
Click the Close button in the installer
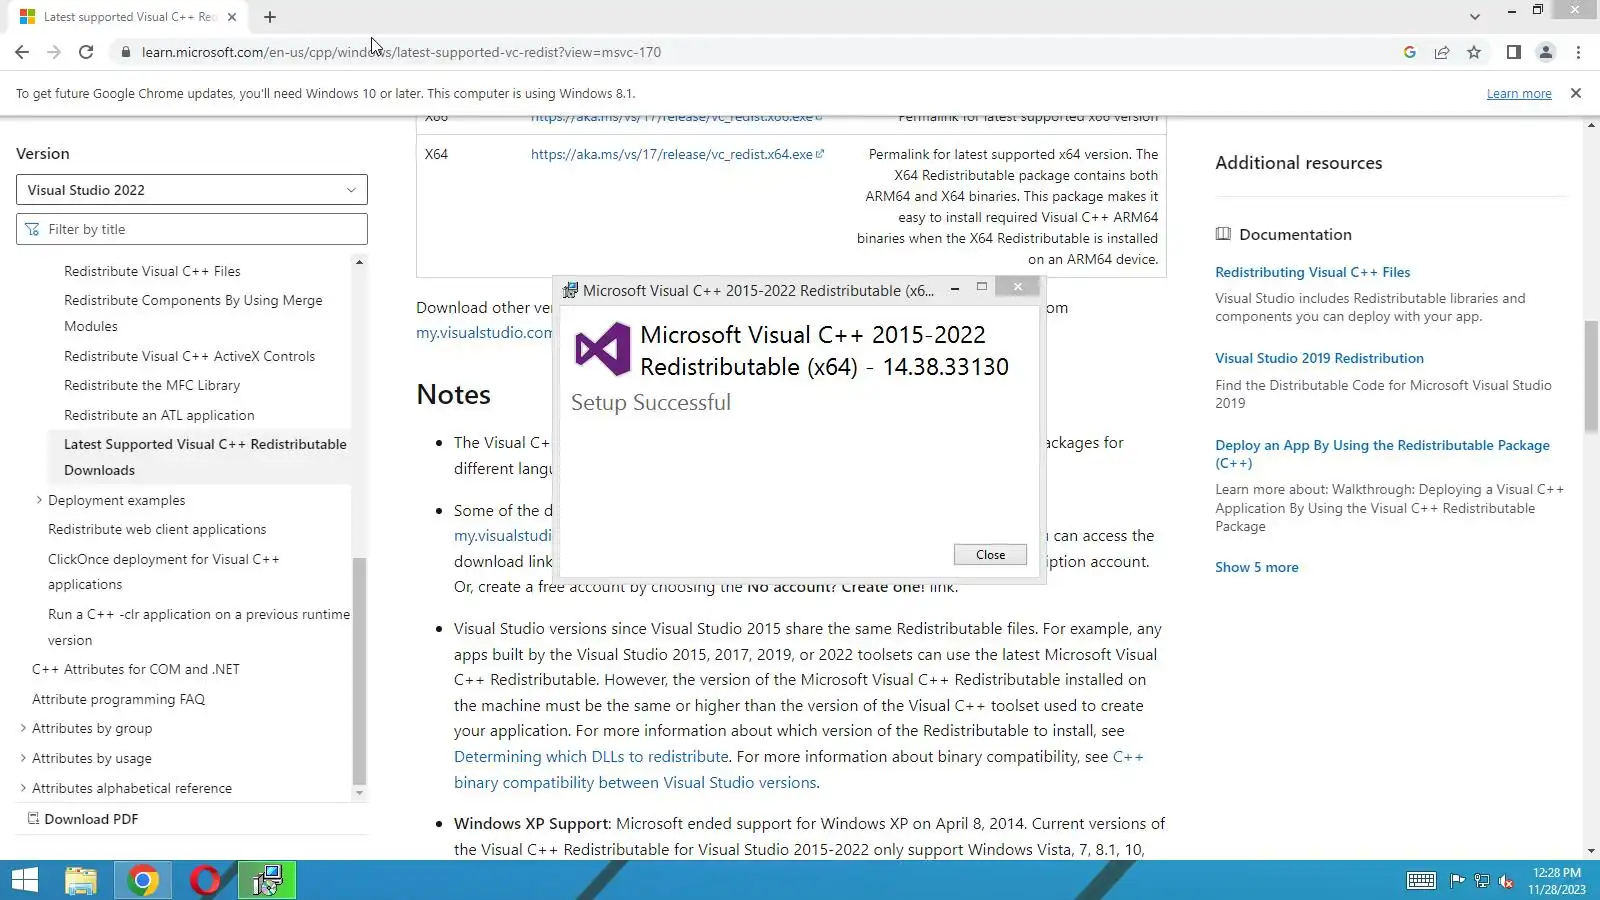[990, 555]
